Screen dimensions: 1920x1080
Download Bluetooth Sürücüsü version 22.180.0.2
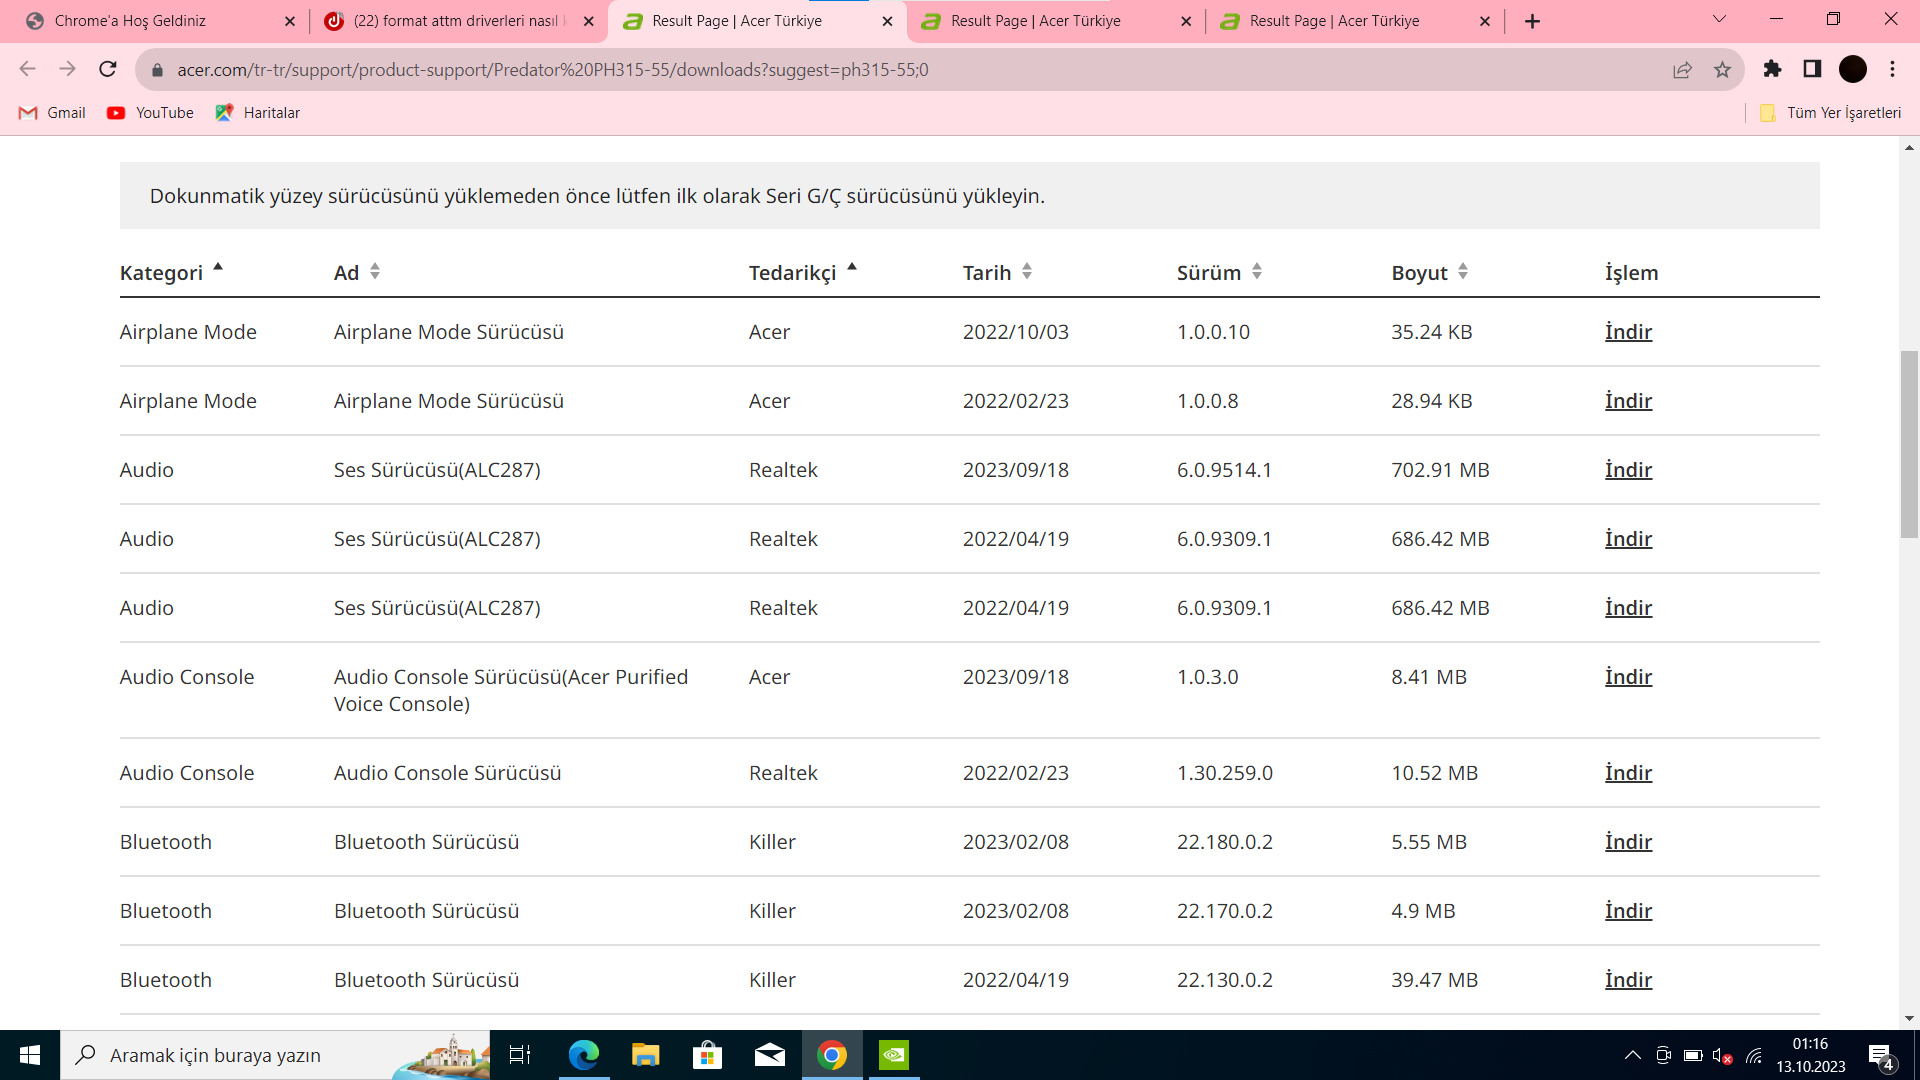point(1628,842)
